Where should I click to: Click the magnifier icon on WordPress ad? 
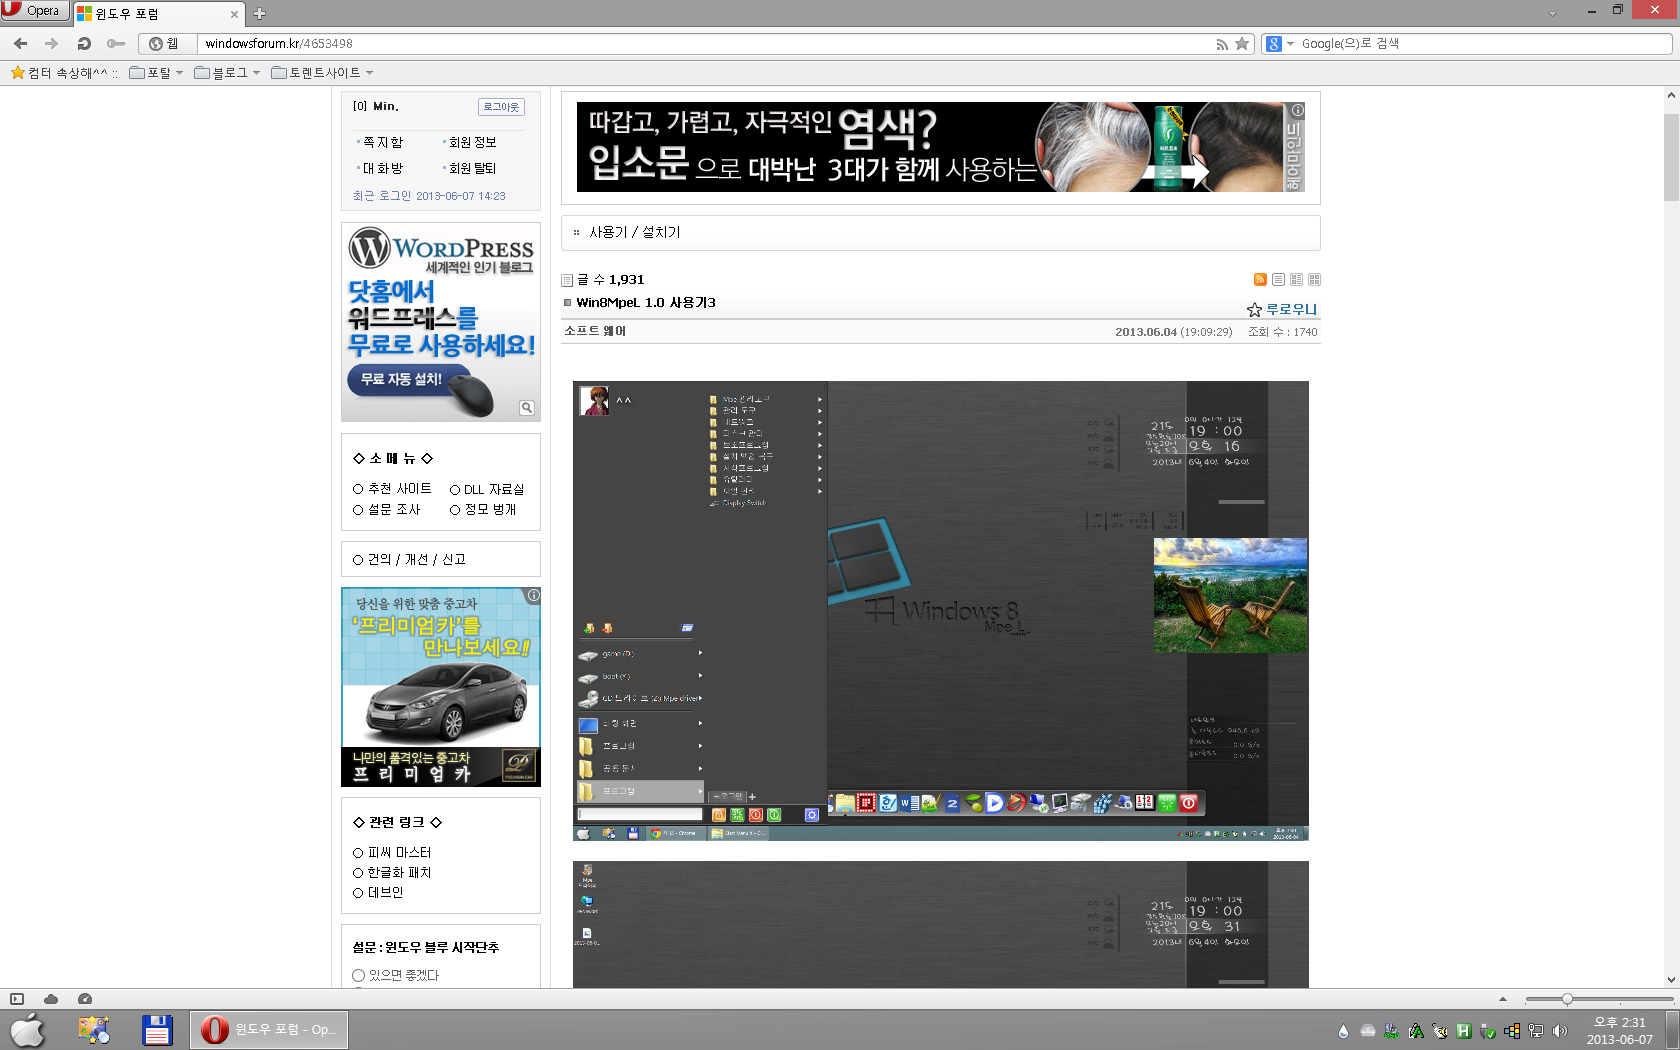click(527, 407)
